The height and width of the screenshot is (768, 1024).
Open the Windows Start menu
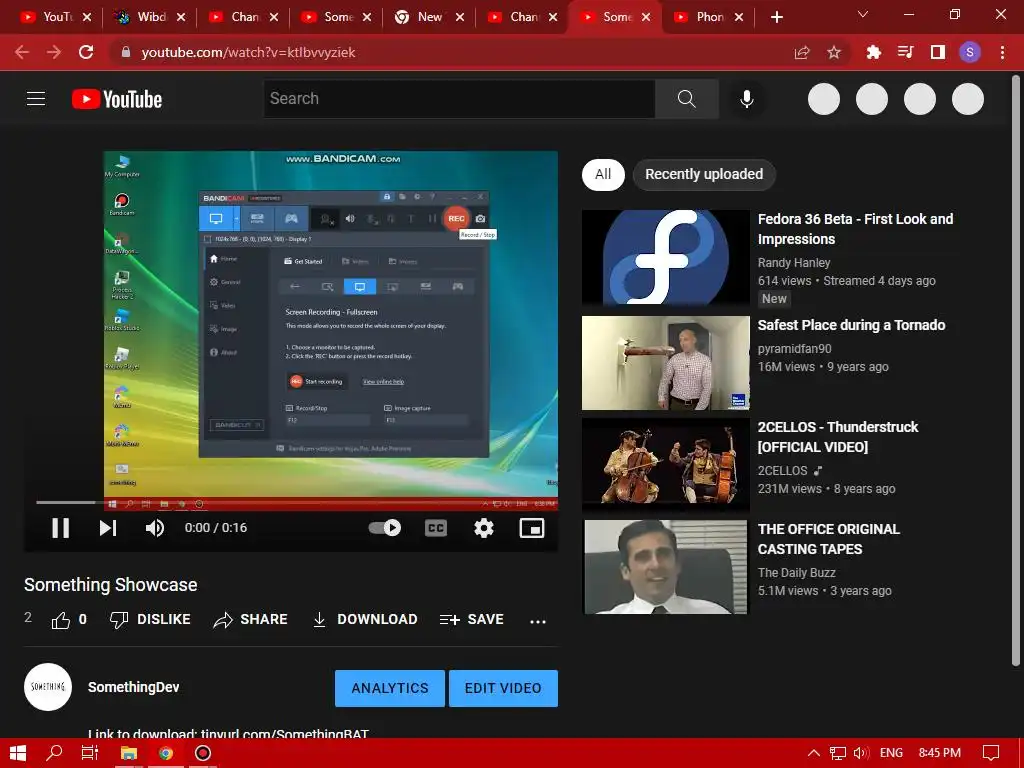click(18, 753)
